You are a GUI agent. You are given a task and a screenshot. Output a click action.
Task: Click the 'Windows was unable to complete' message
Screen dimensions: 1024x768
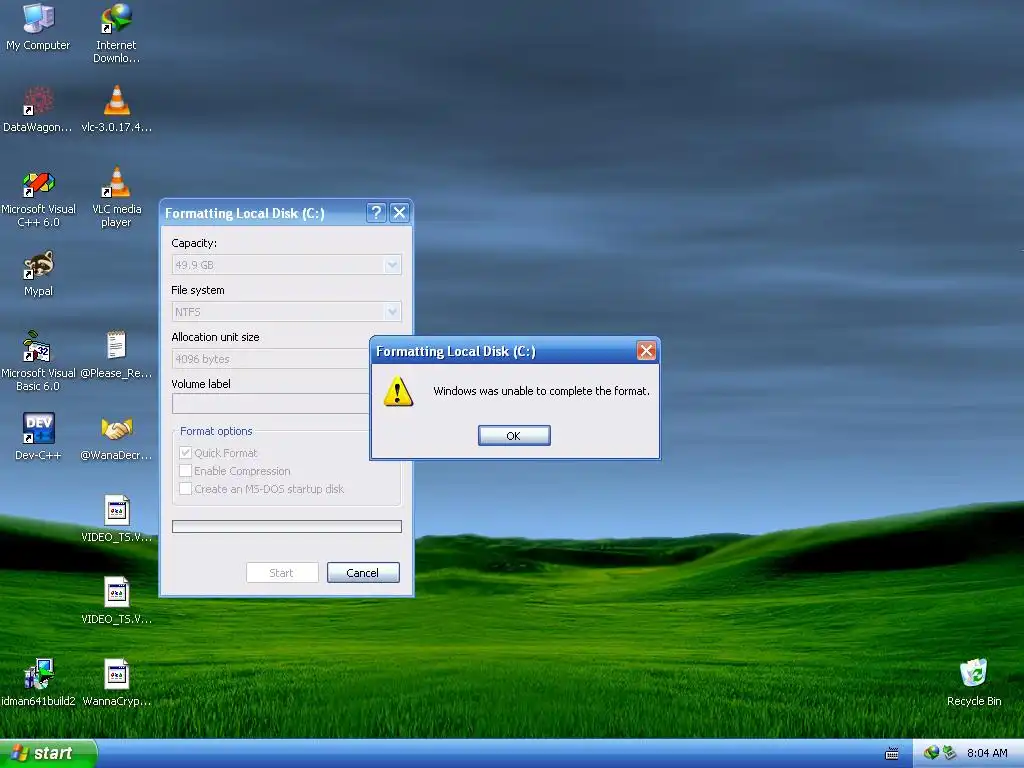tap(541, 391)
